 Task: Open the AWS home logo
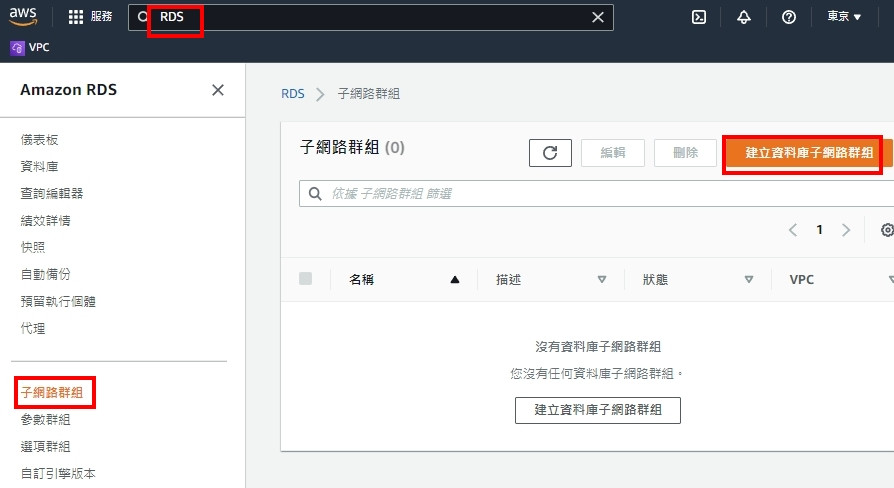point(23,17)
